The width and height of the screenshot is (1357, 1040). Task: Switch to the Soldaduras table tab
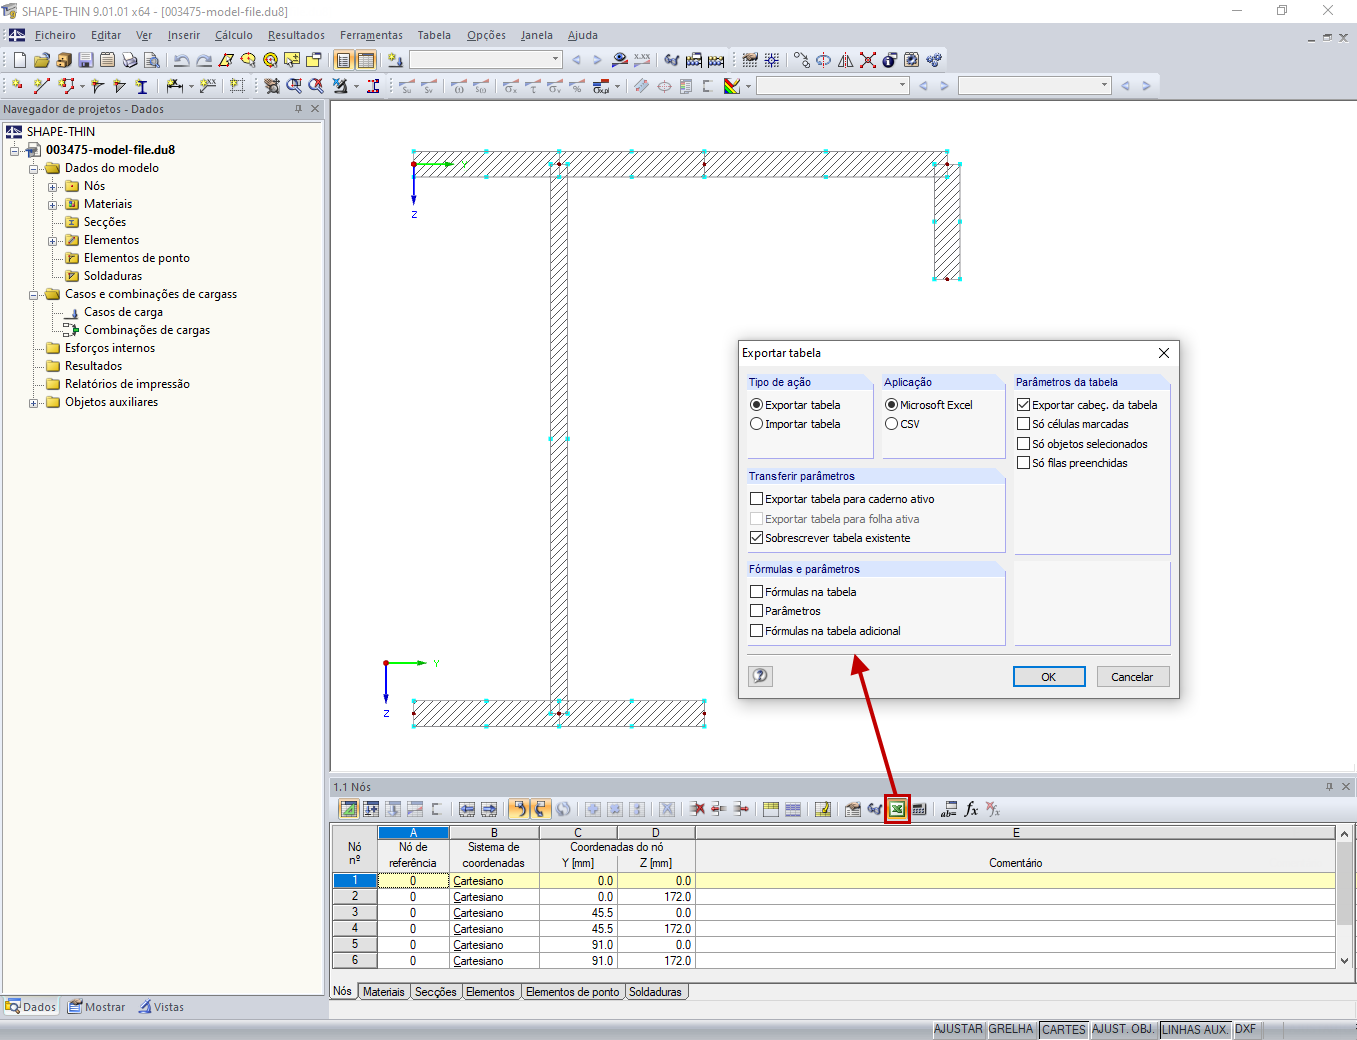(x=655, y=992)
